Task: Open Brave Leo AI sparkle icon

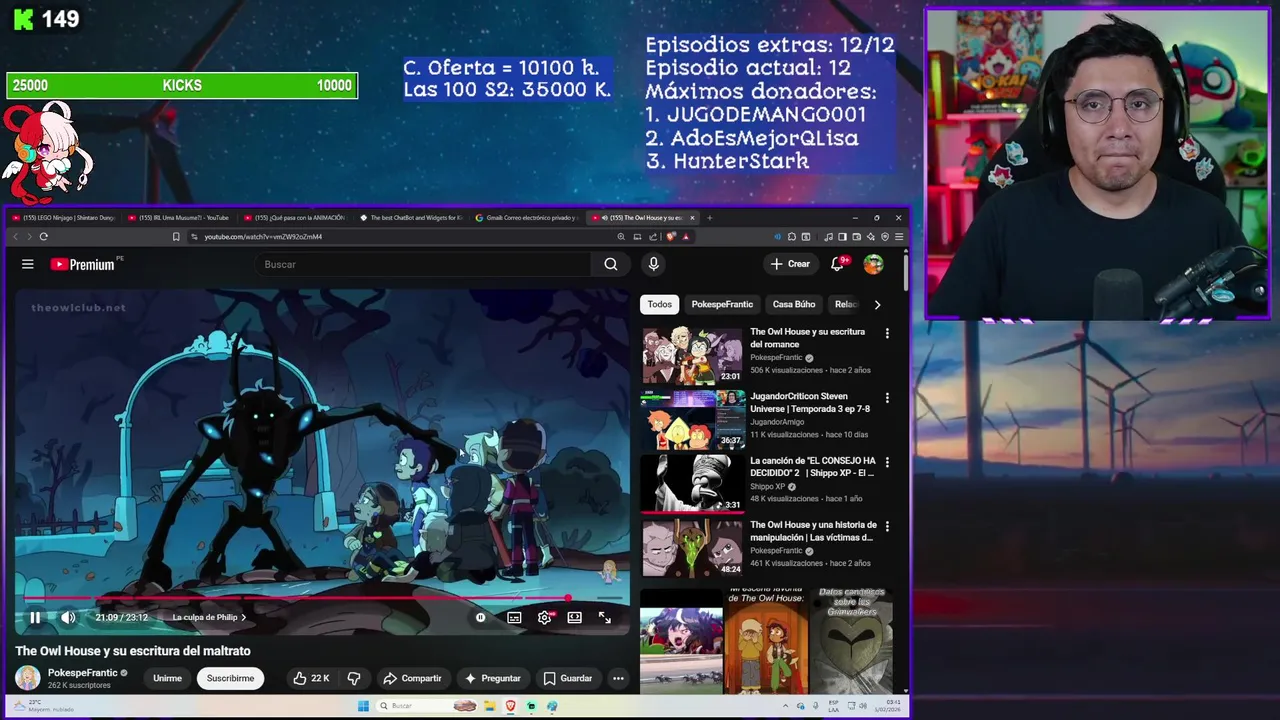Action: 871,237
